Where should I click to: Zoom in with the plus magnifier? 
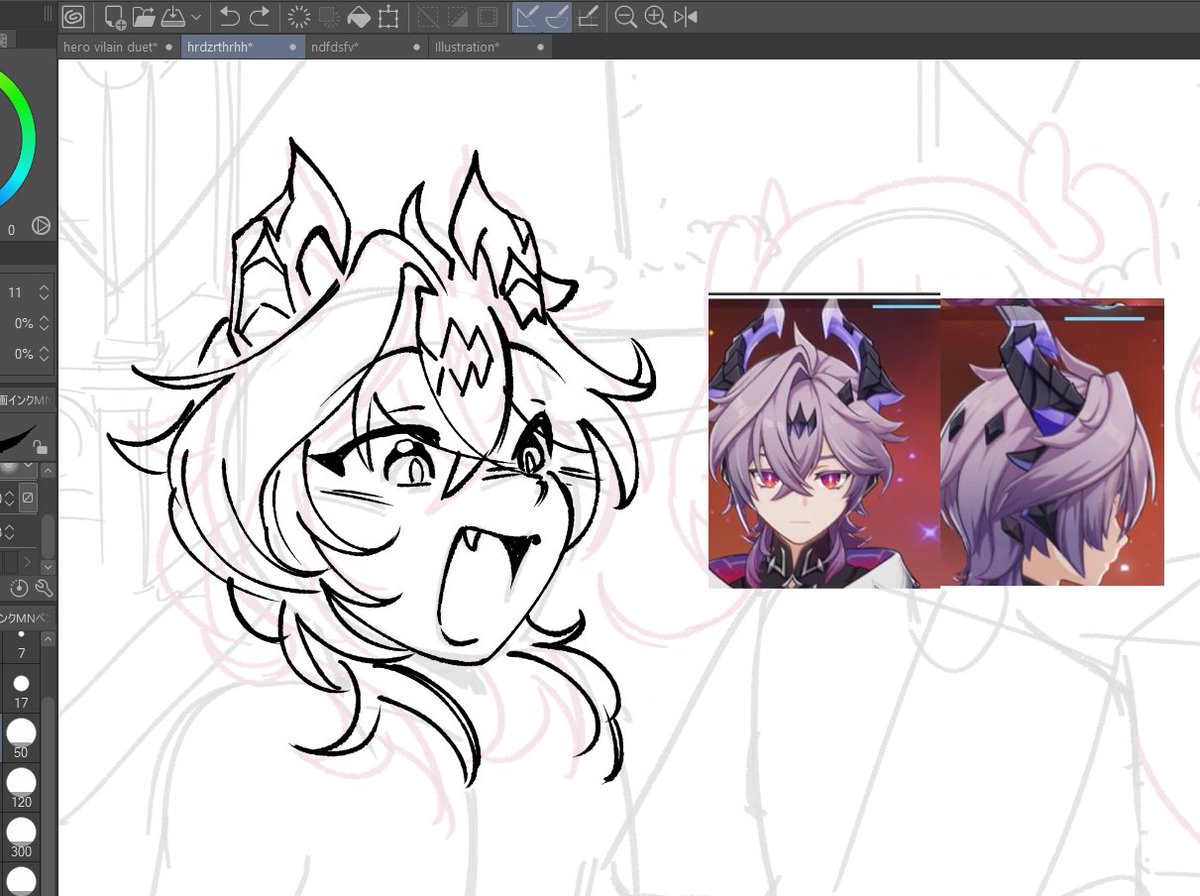click(655, 17)
